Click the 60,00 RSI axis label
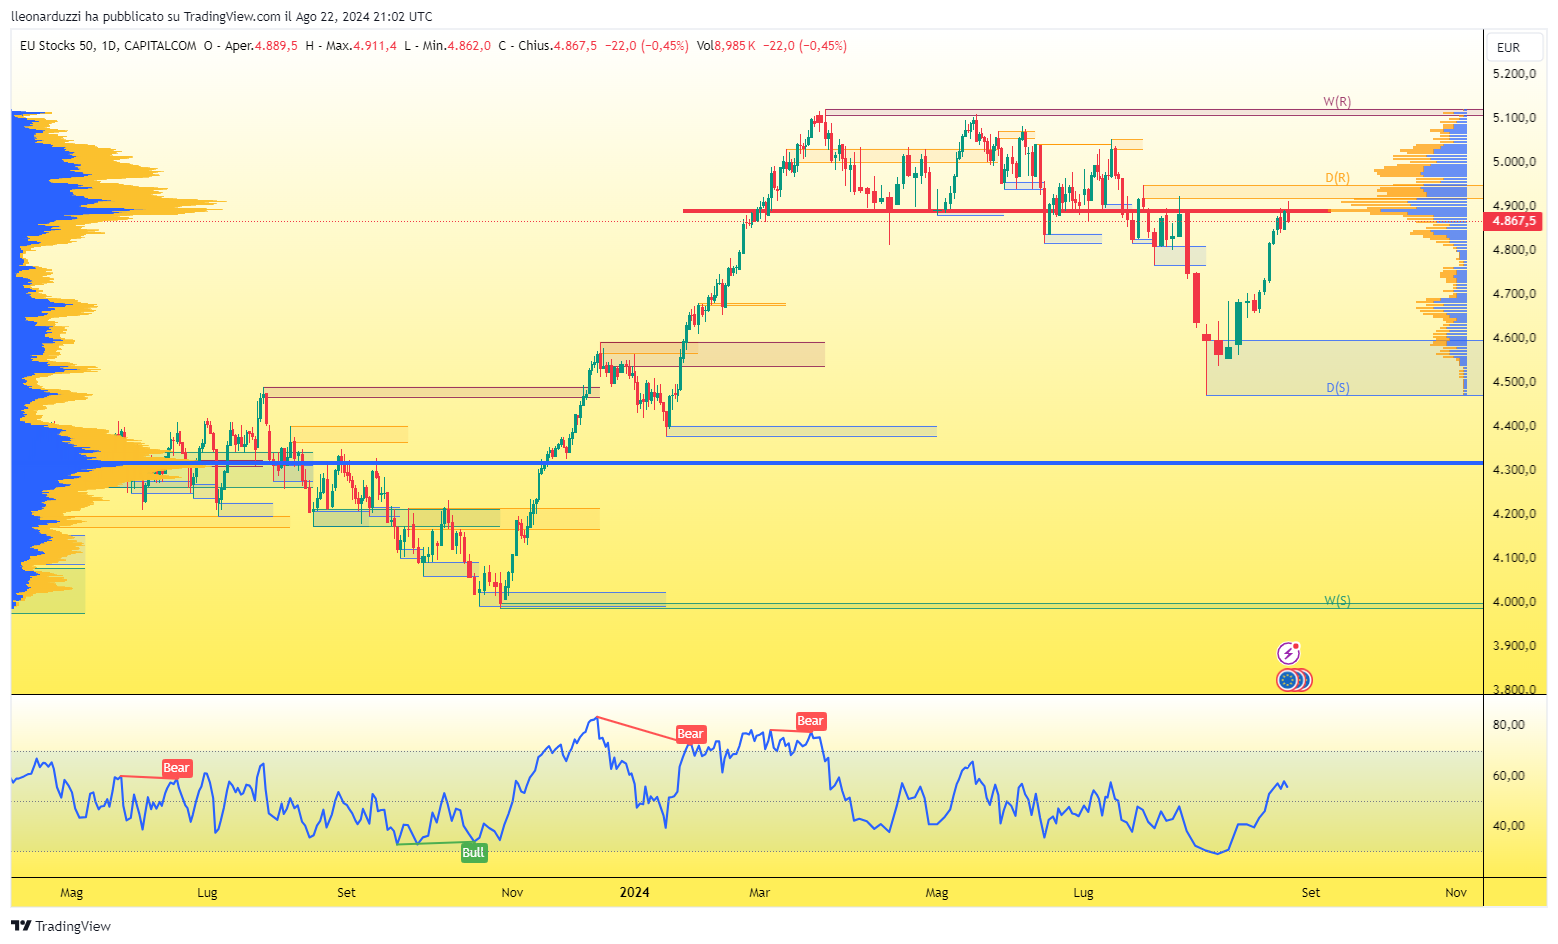The width and height of the screenshot is (1558, 944). click(1508, 776)
